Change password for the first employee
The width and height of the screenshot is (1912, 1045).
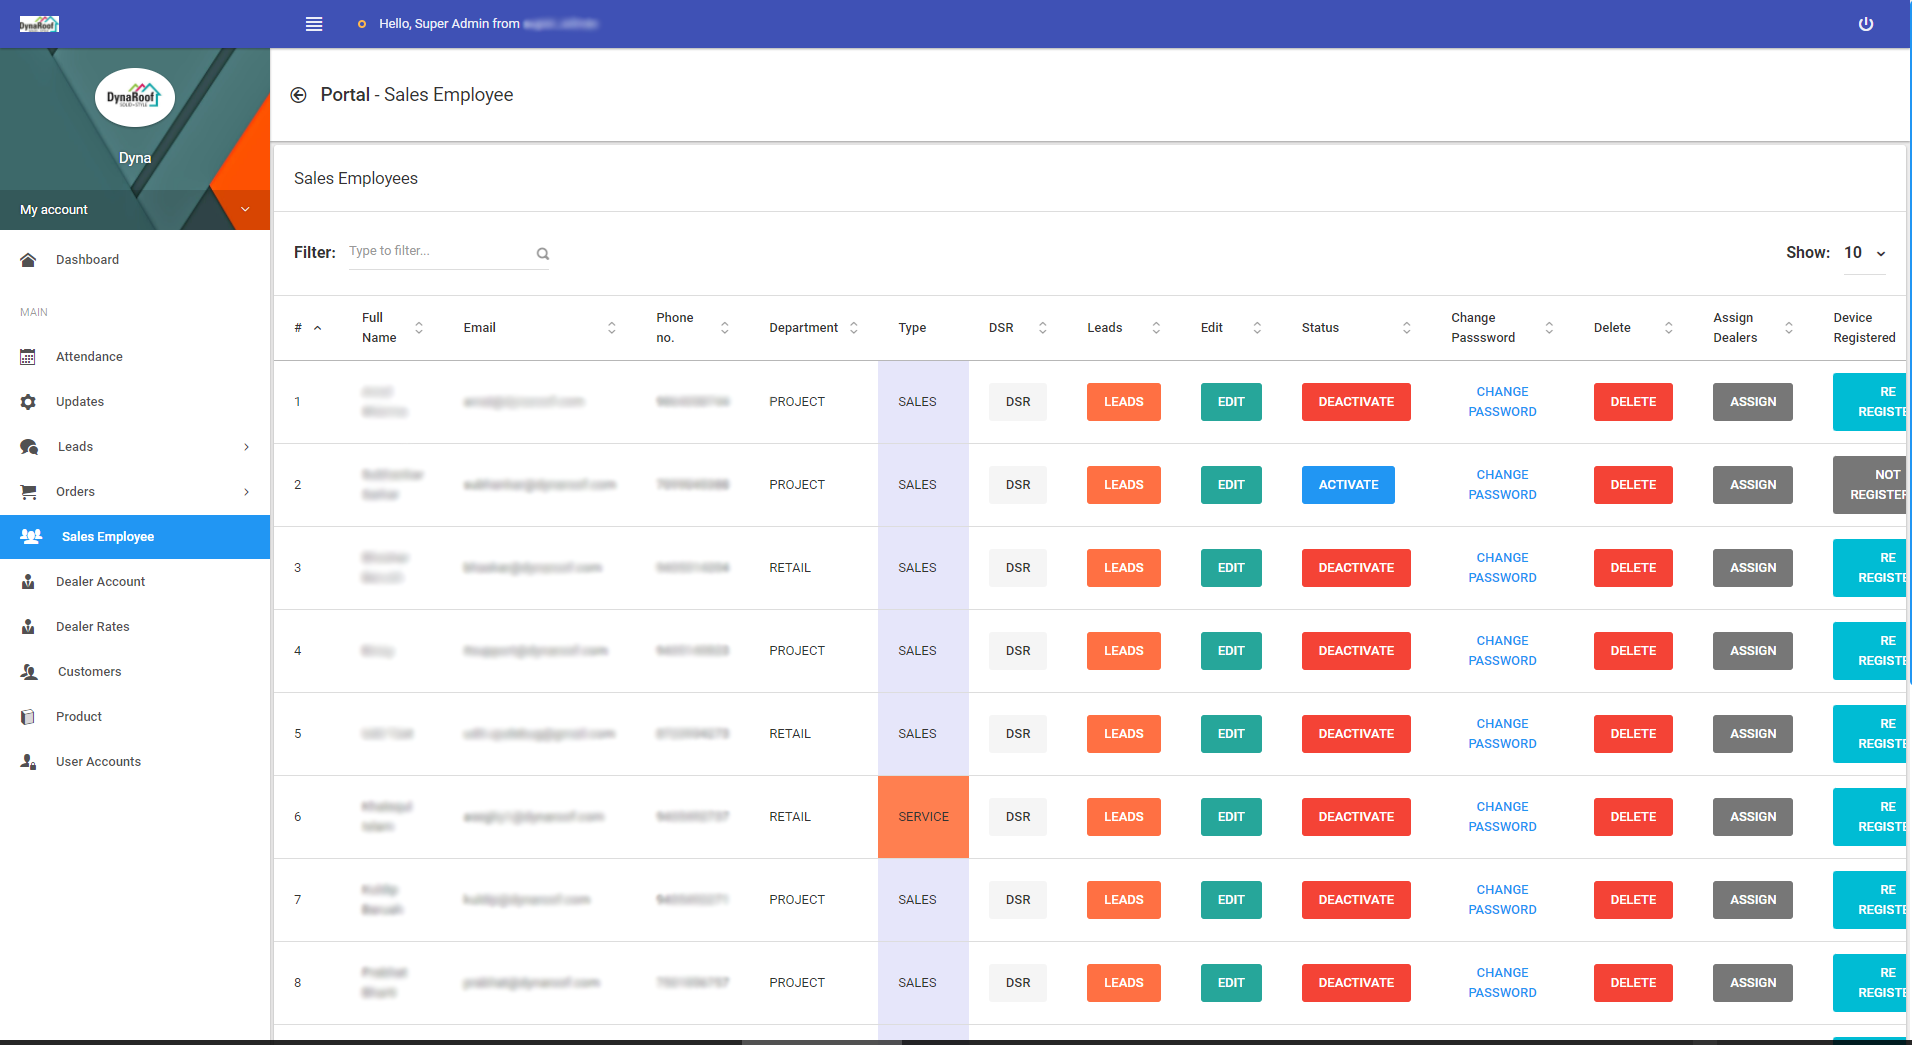(x=1501, y=401)
